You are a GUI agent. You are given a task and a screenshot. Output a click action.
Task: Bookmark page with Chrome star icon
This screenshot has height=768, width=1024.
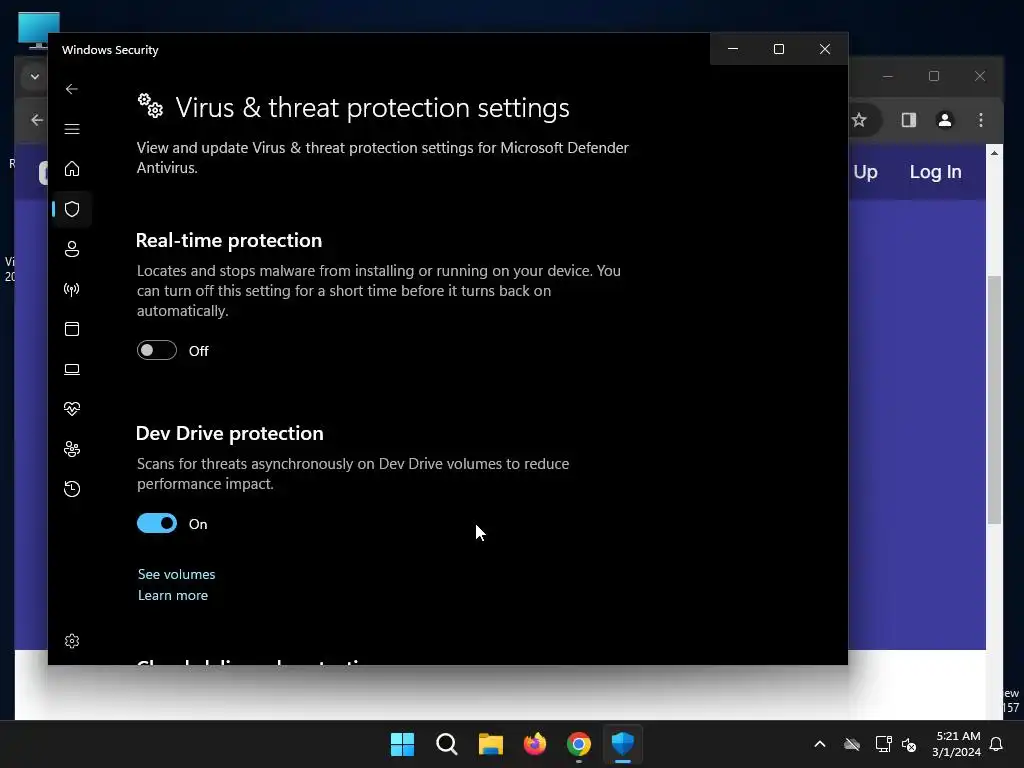pyautogui.click(x=859, y=120)
